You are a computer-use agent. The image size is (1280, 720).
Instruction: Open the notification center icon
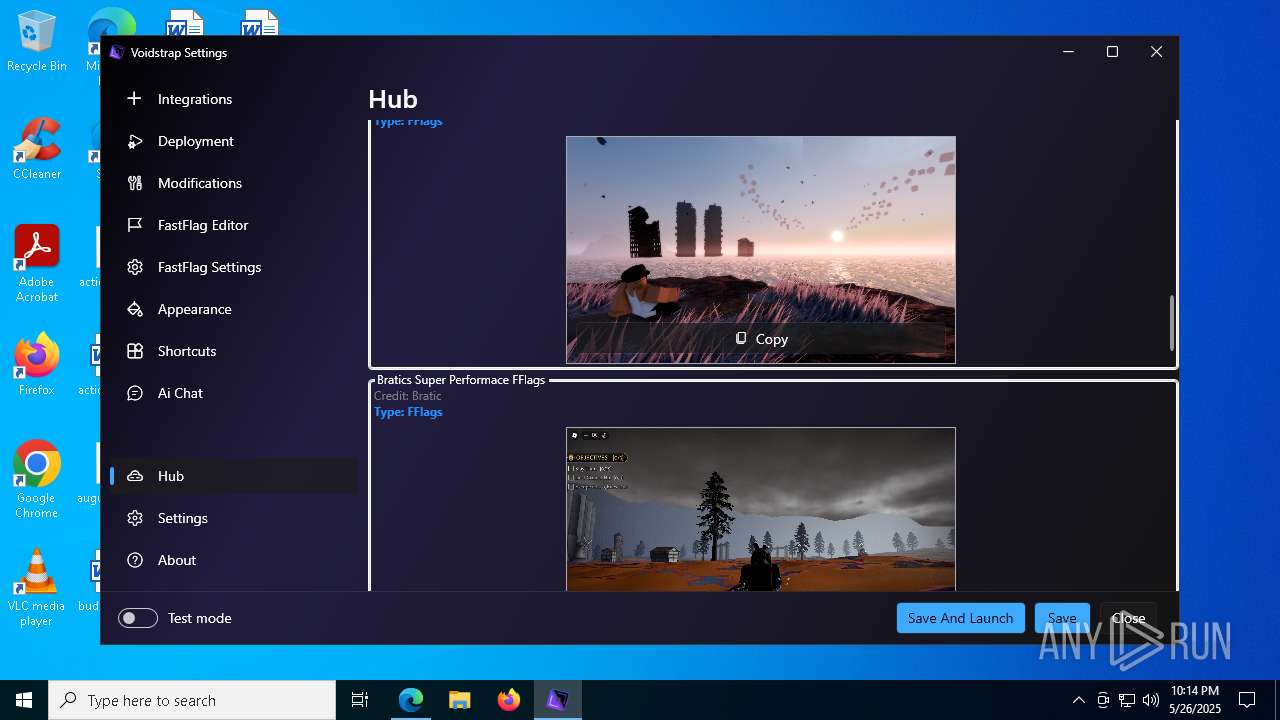click(x=1247, y=700)
